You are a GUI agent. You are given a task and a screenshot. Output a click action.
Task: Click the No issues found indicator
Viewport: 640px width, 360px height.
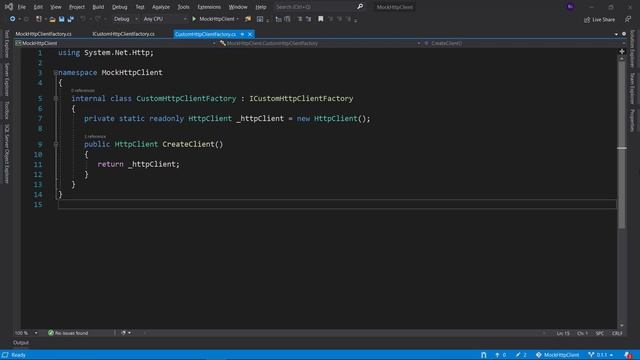pyautogui.click(x=68, y=333)
